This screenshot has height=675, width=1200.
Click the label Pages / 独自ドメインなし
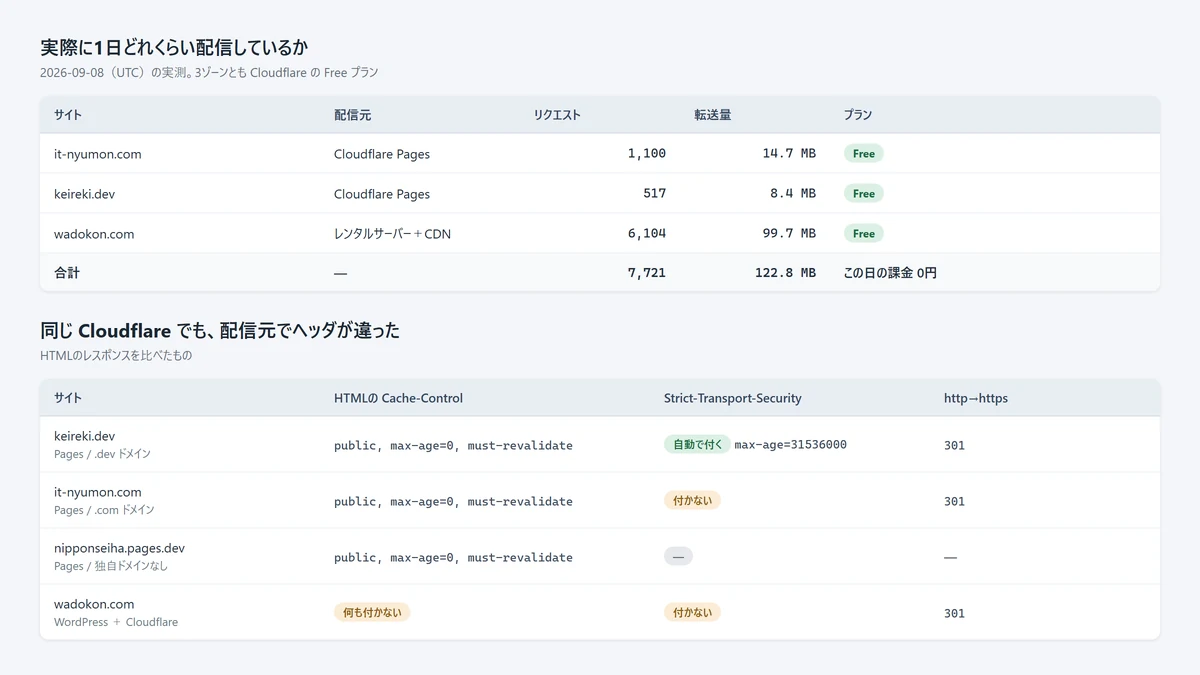(x=111, y=566)
